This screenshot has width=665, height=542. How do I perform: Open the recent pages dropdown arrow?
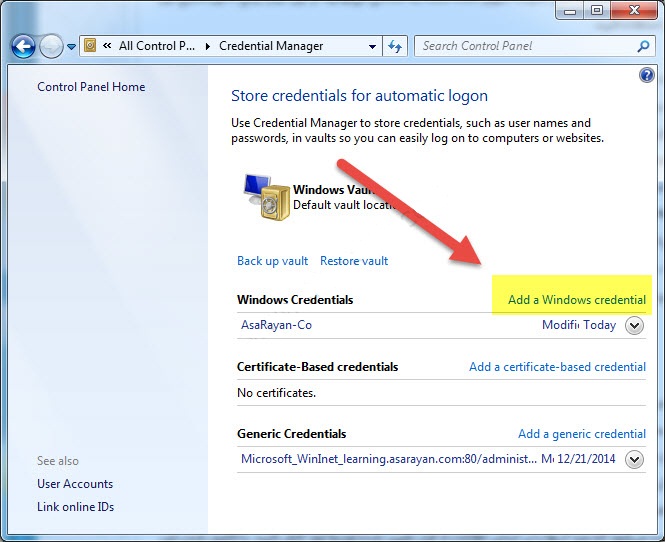click(x=71, y=47)
